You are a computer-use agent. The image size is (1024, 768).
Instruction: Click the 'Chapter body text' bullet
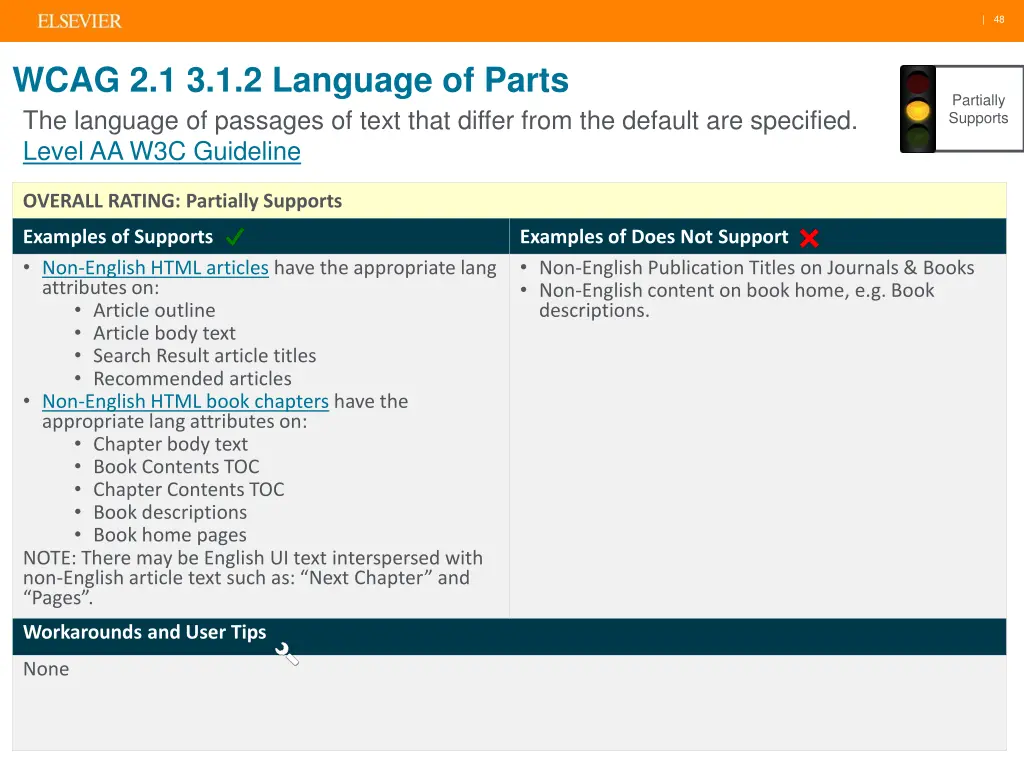coord(170,444)
